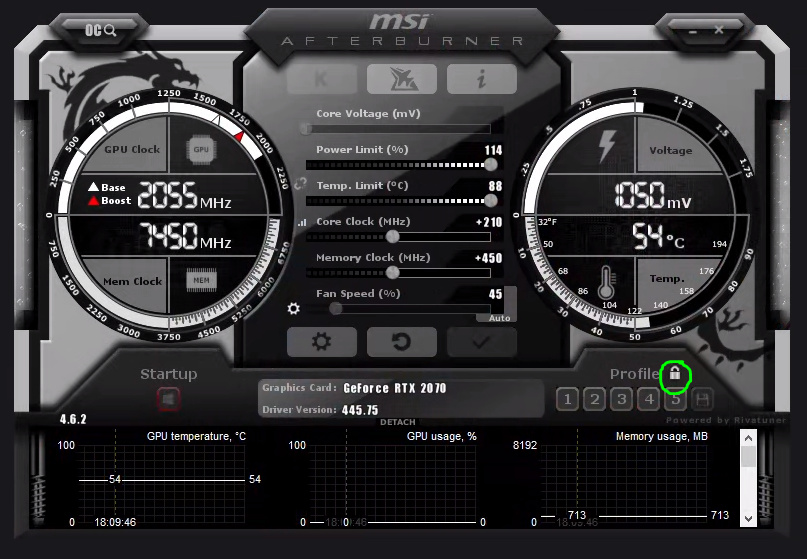Click the Core Clock value +210
Viewport: 807px width, 559px height.
click(x=488, y=222)
